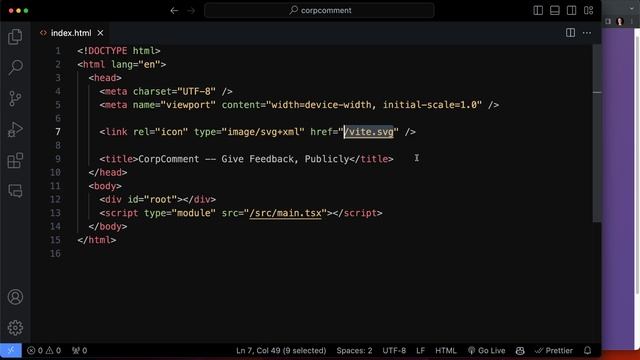Change indentation via Spaces: 2
The height and width of the screenshot is (360, 640).
point(354,350)
